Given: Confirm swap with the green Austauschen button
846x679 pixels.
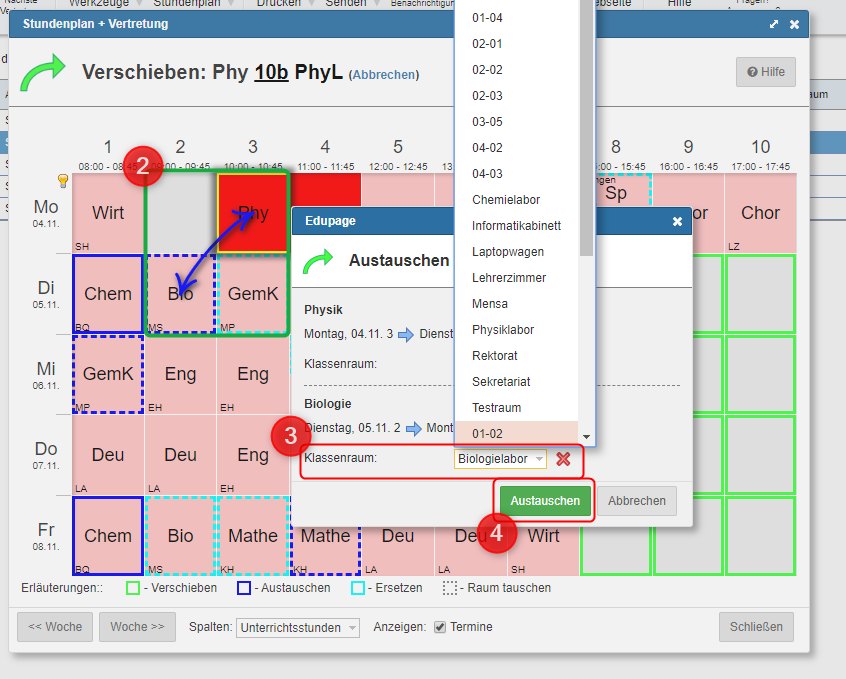Looking at the screenshot, I should pyautogui.click(x=545, y=501).
